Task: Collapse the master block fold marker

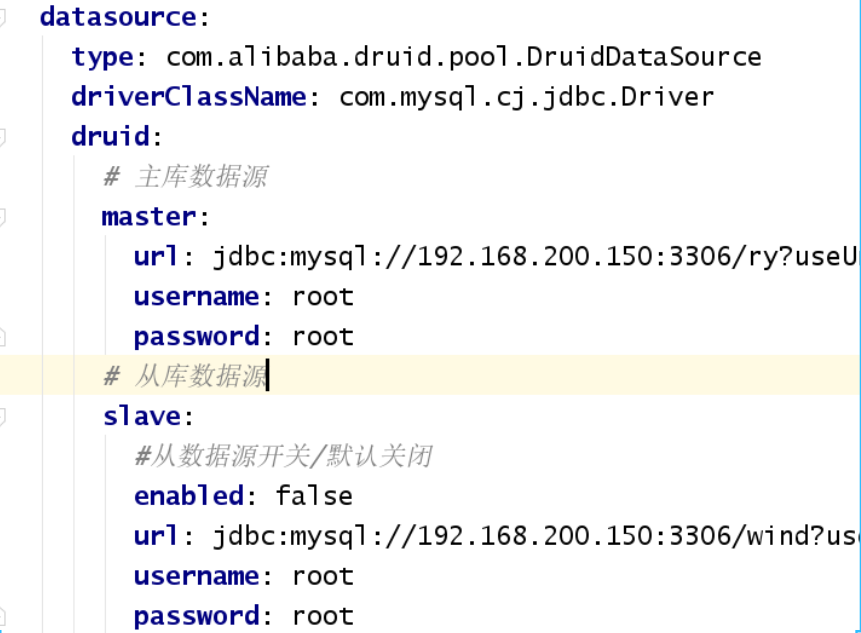Action: [2, 217]
